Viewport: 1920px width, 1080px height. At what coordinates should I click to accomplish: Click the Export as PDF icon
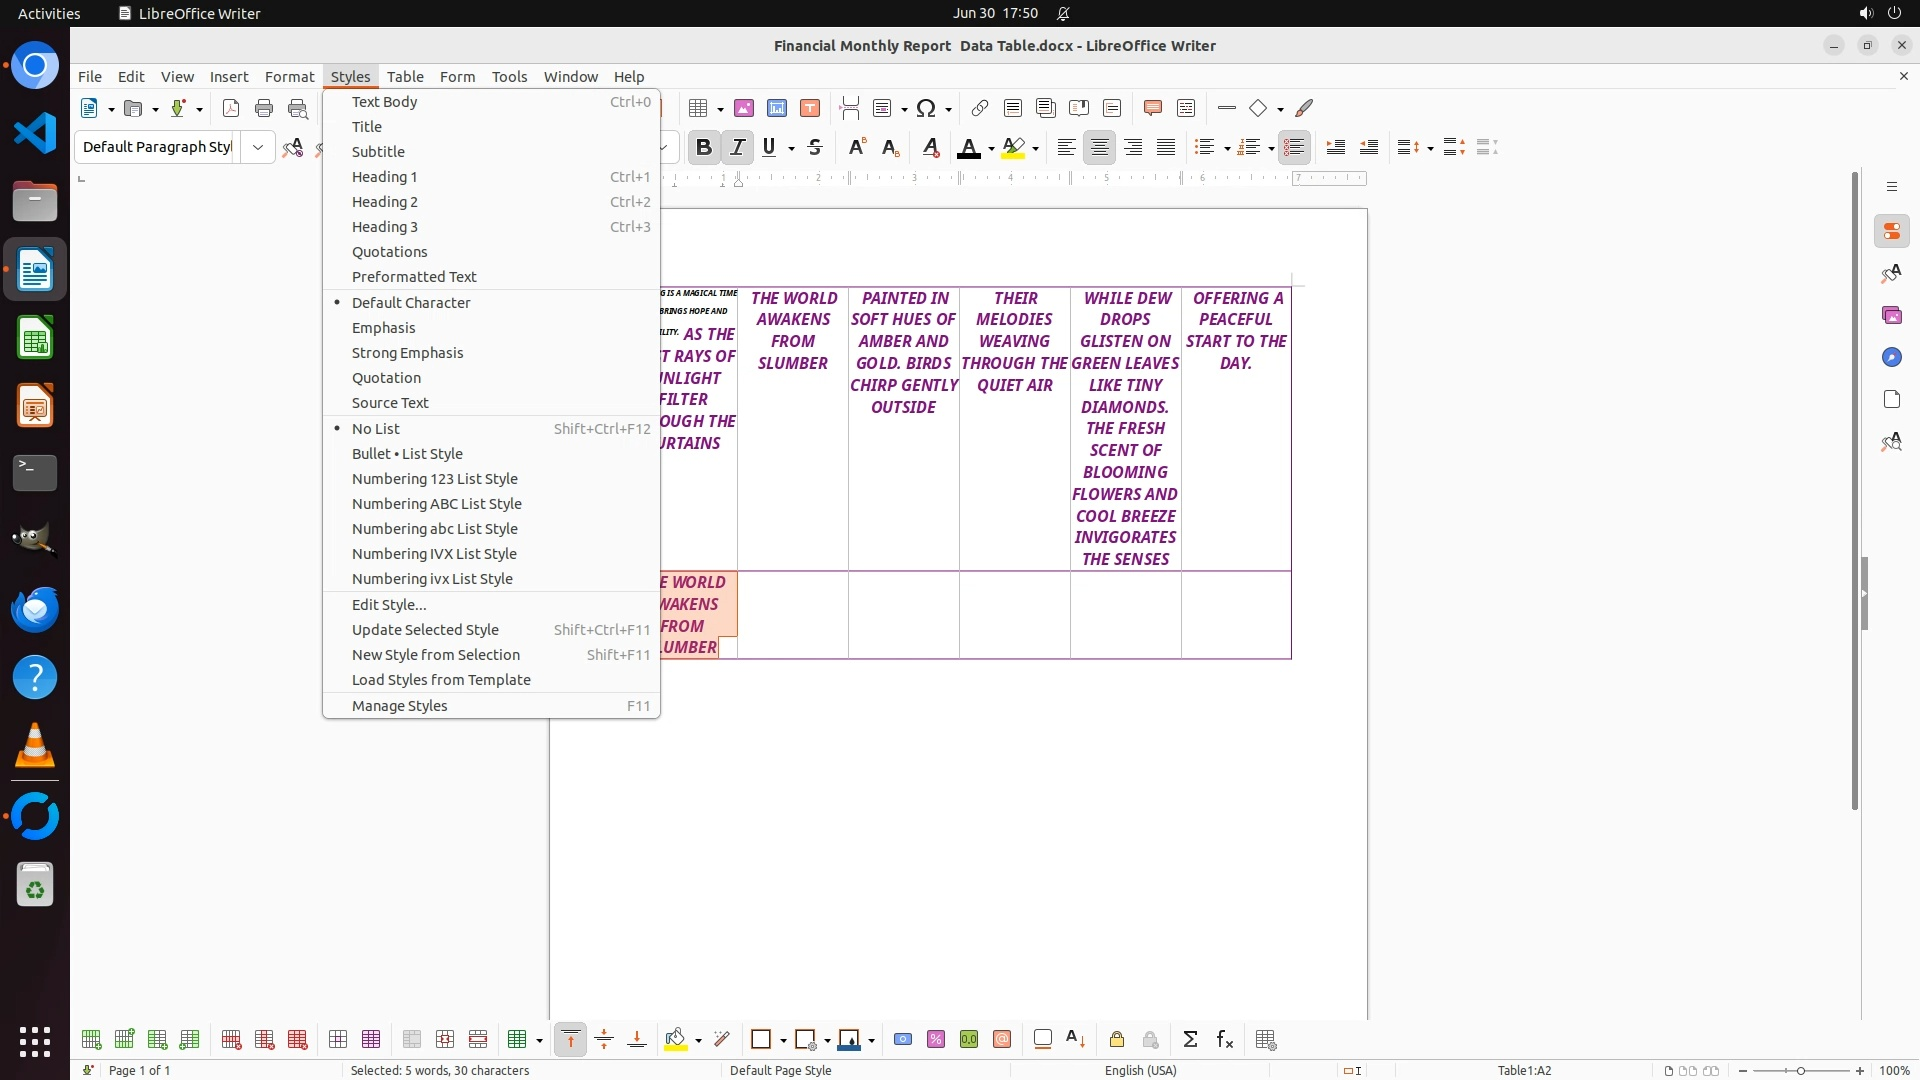[x=231, y=108]
